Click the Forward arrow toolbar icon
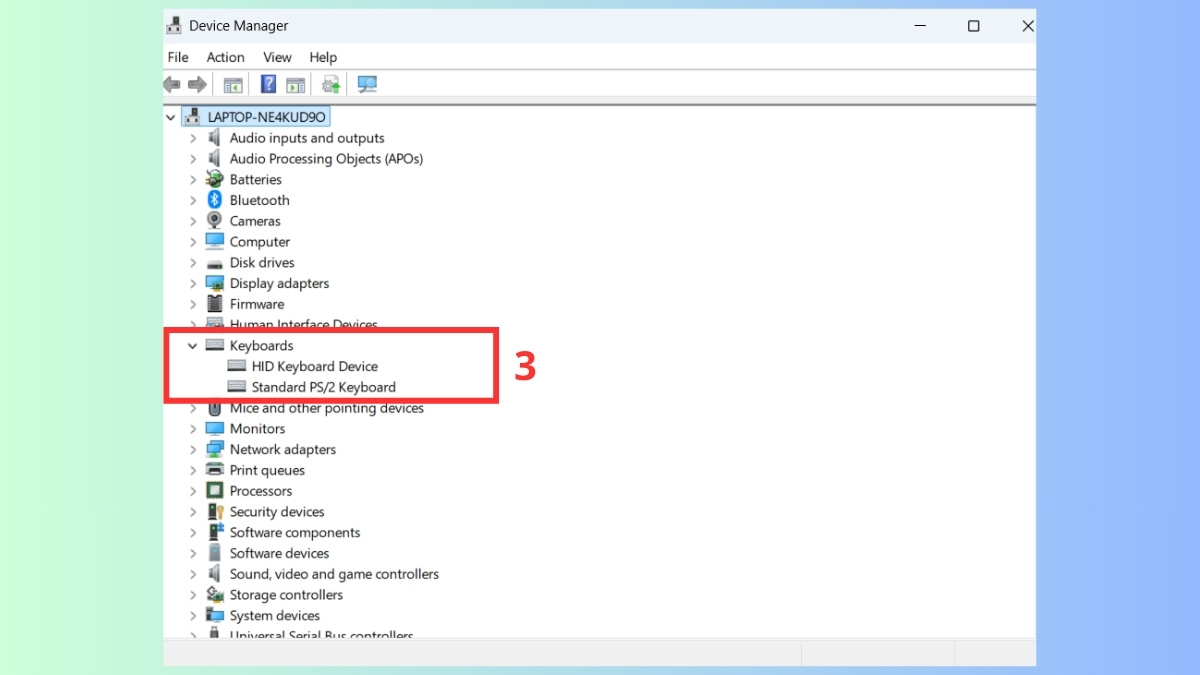This screenshot has height=675, width=1200. pyautogui.click(x=197, y=85)
